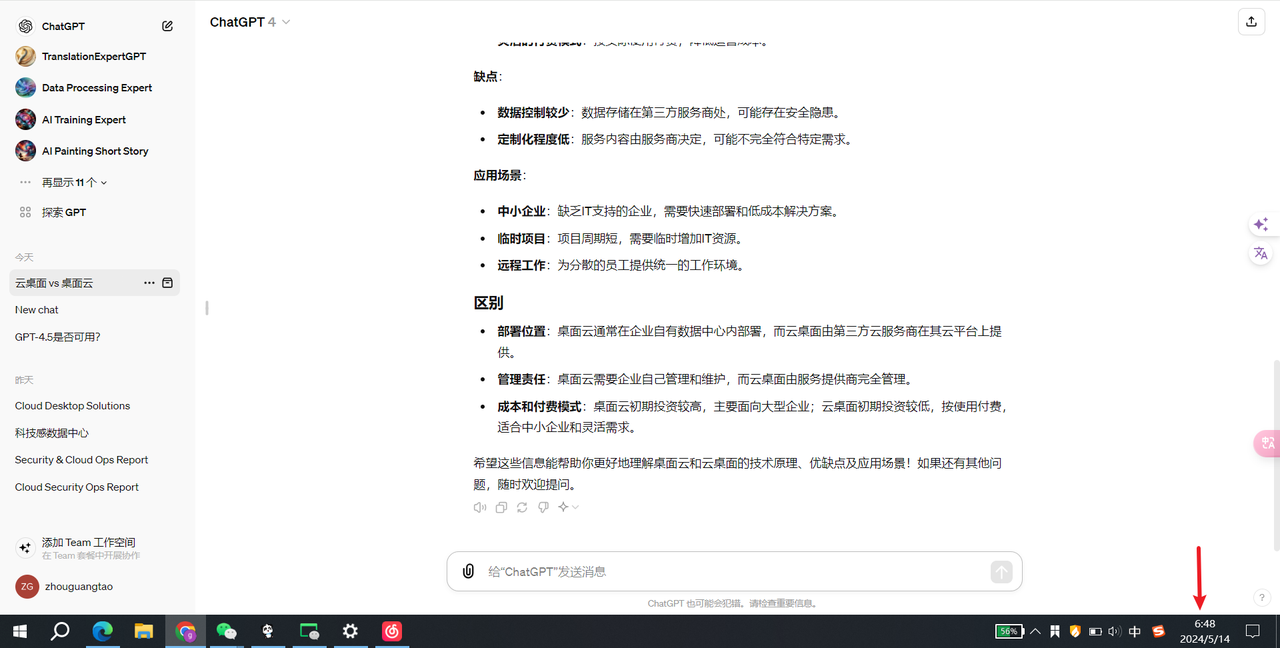Open 探索 GPT

(x=66, y=211)
